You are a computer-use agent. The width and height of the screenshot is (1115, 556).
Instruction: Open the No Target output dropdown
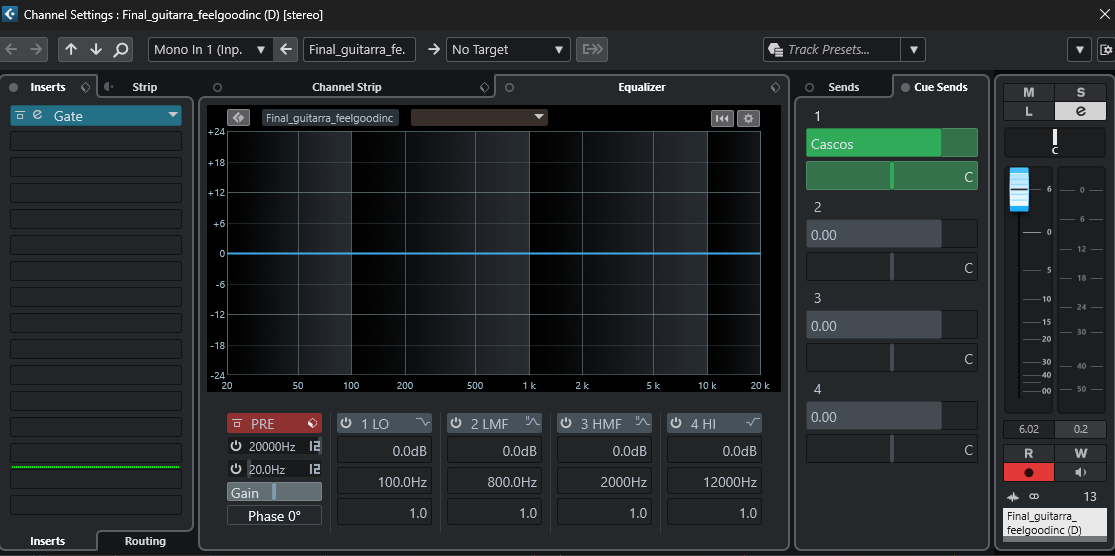(508, 49)
